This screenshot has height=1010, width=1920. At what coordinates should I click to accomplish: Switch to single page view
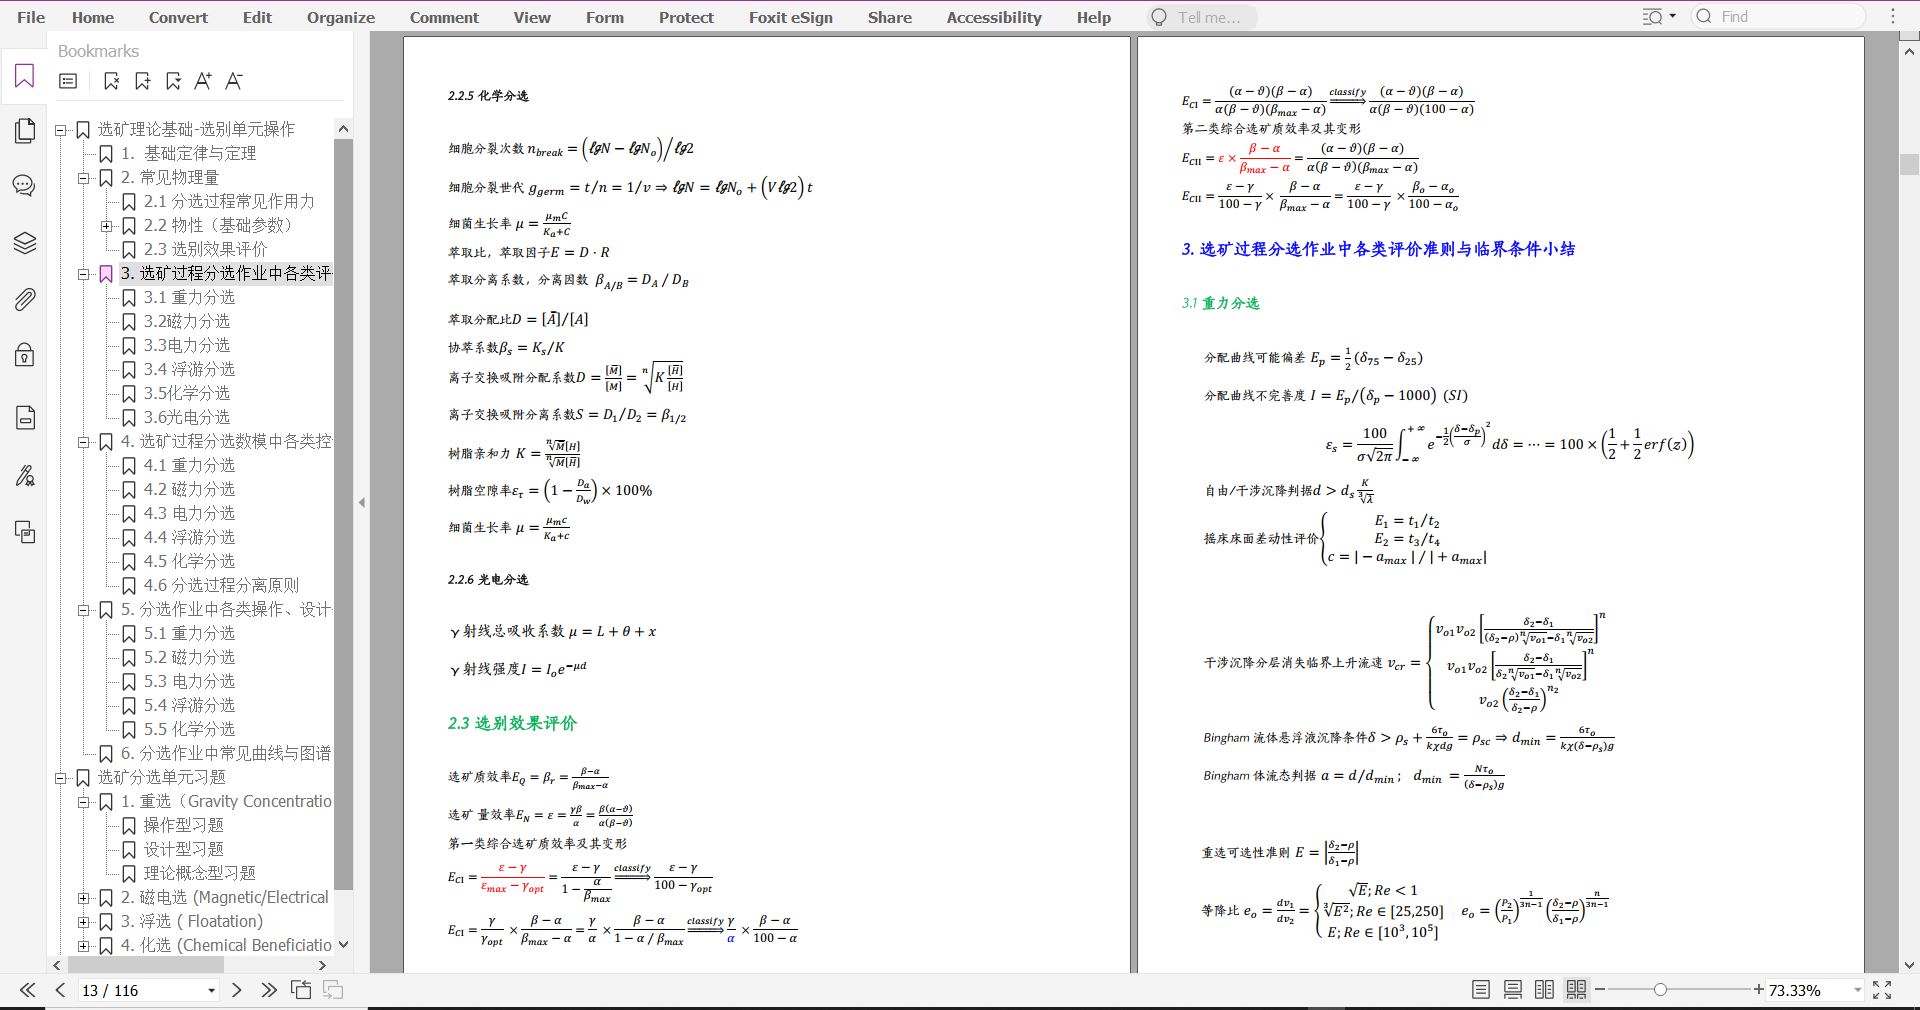[x=1481, y=990]
